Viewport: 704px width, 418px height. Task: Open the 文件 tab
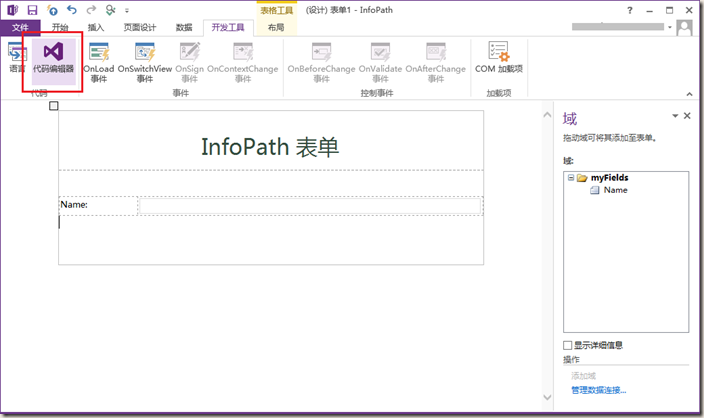[20, 27]
